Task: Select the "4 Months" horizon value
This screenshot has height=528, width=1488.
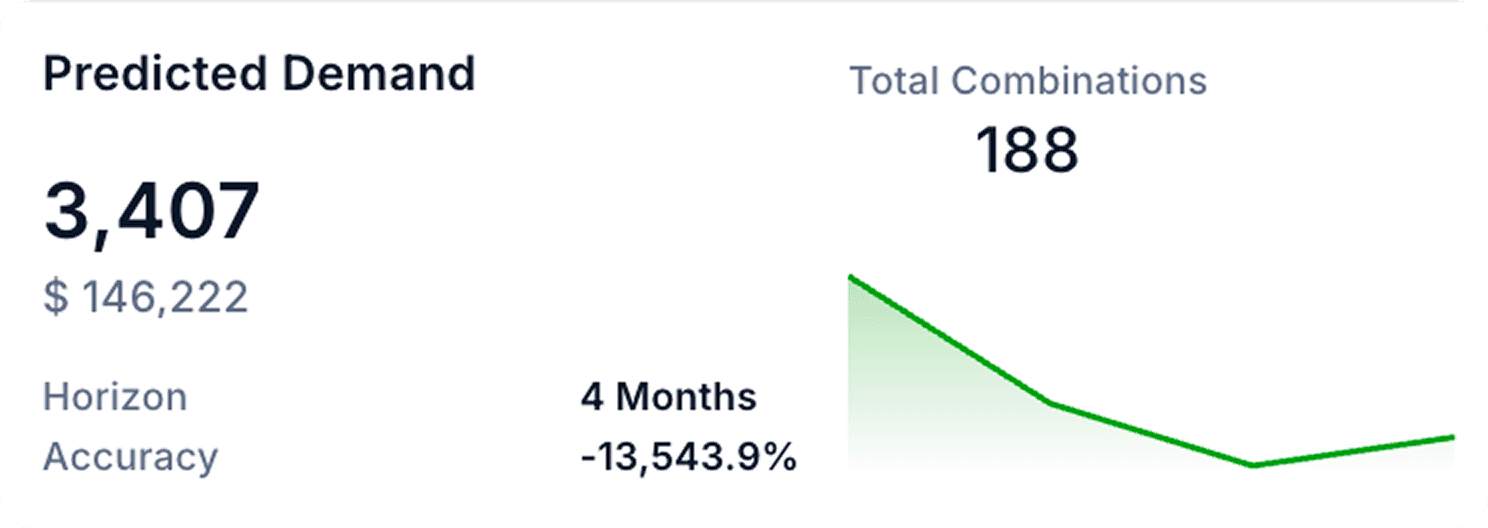Action: pyautogui.click(x=668, y=397)
